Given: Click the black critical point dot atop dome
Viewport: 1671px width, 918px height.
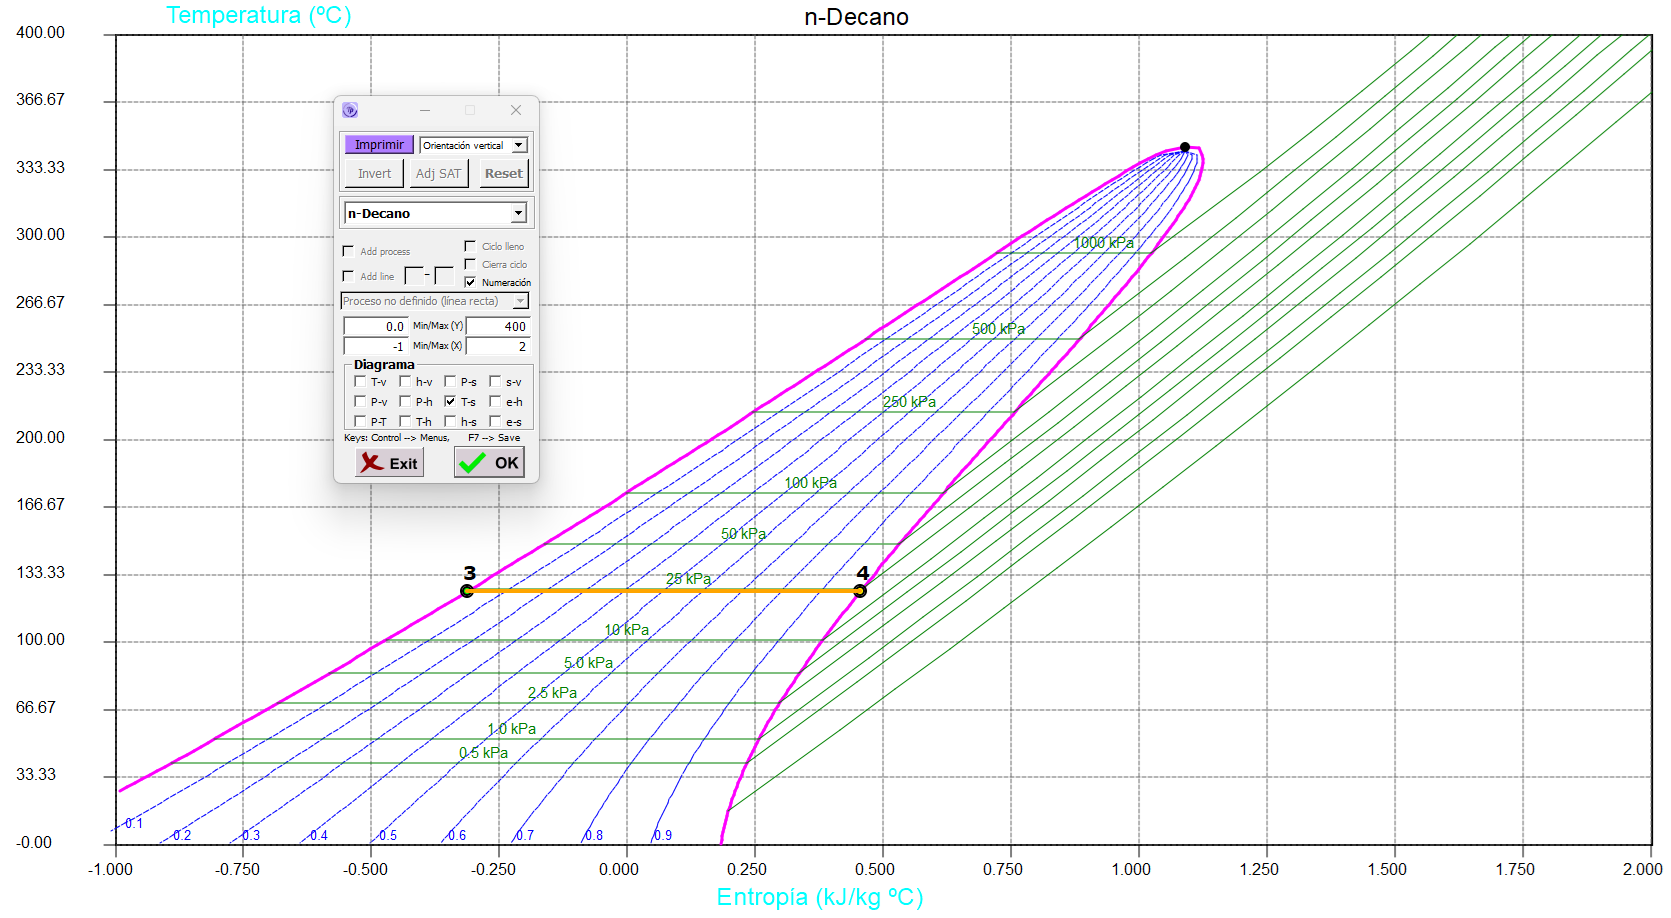Looking at the screenshot, I should click(x=1185, y=147).
